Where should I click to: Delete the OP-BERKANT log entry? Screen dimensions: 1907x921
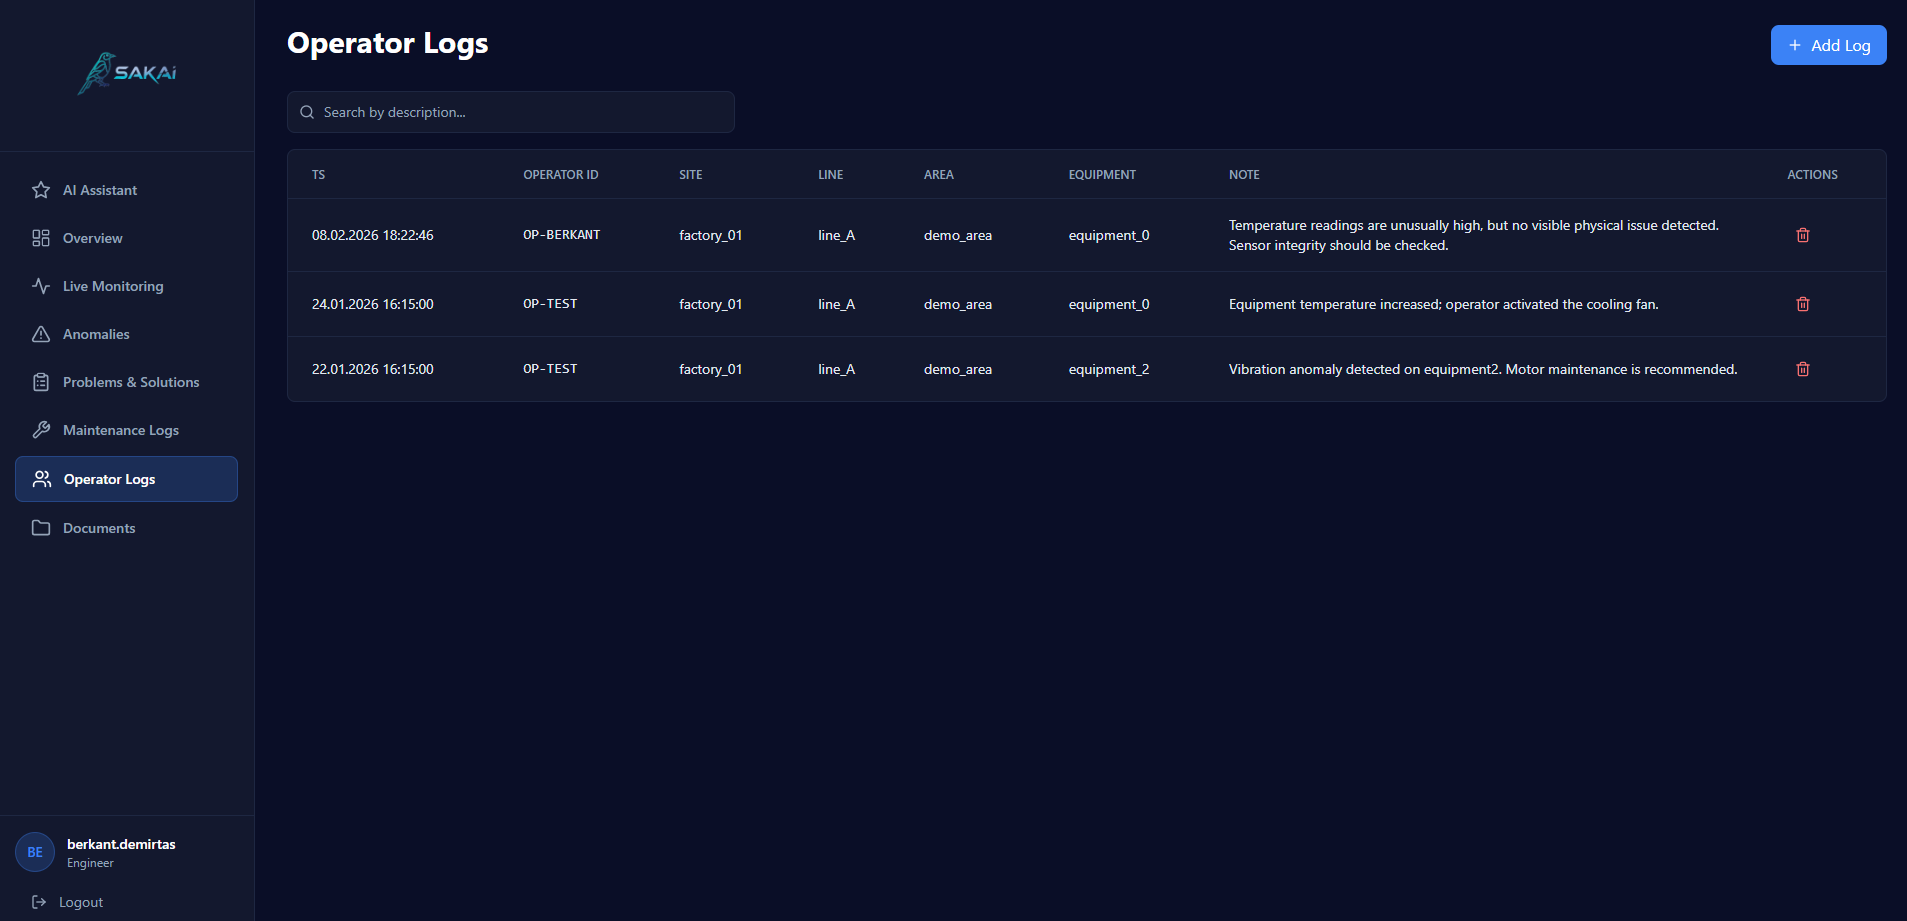click(1802, 235)
